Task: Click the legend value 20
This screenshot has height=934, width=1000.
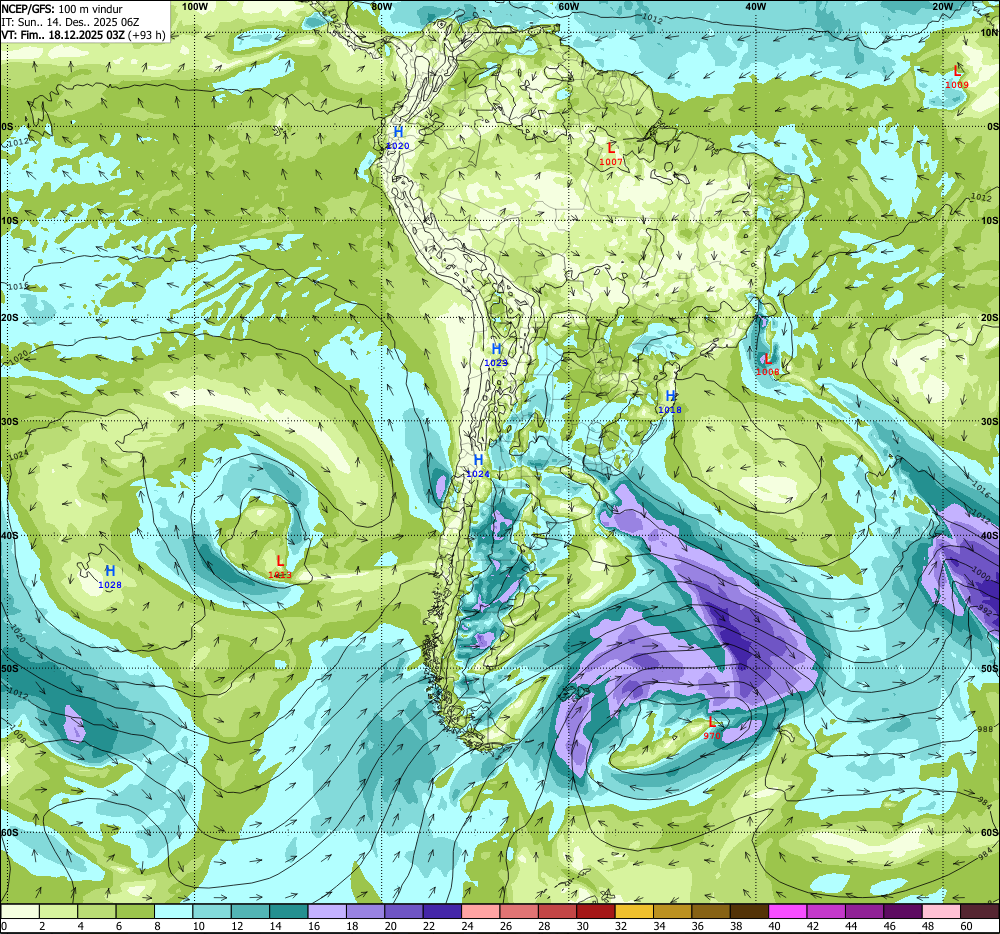Action: point(391,926)
